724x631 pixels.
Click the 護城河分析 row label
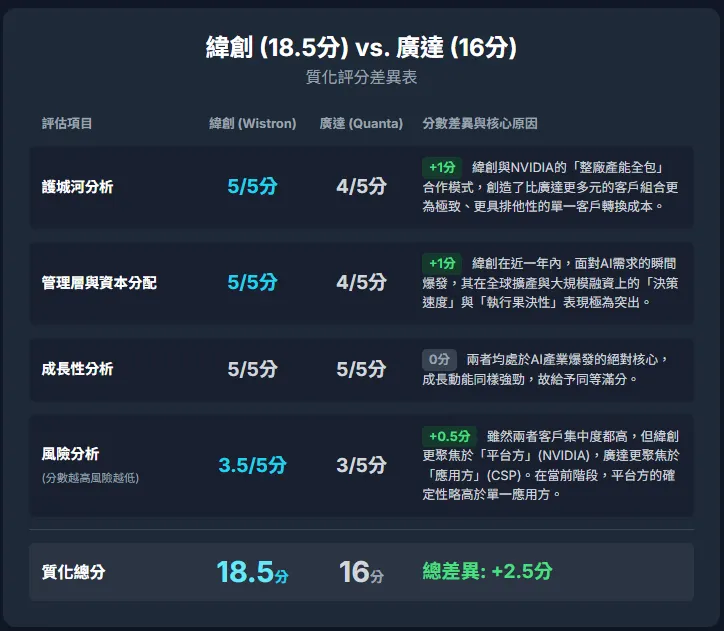(x=77, y=186)
